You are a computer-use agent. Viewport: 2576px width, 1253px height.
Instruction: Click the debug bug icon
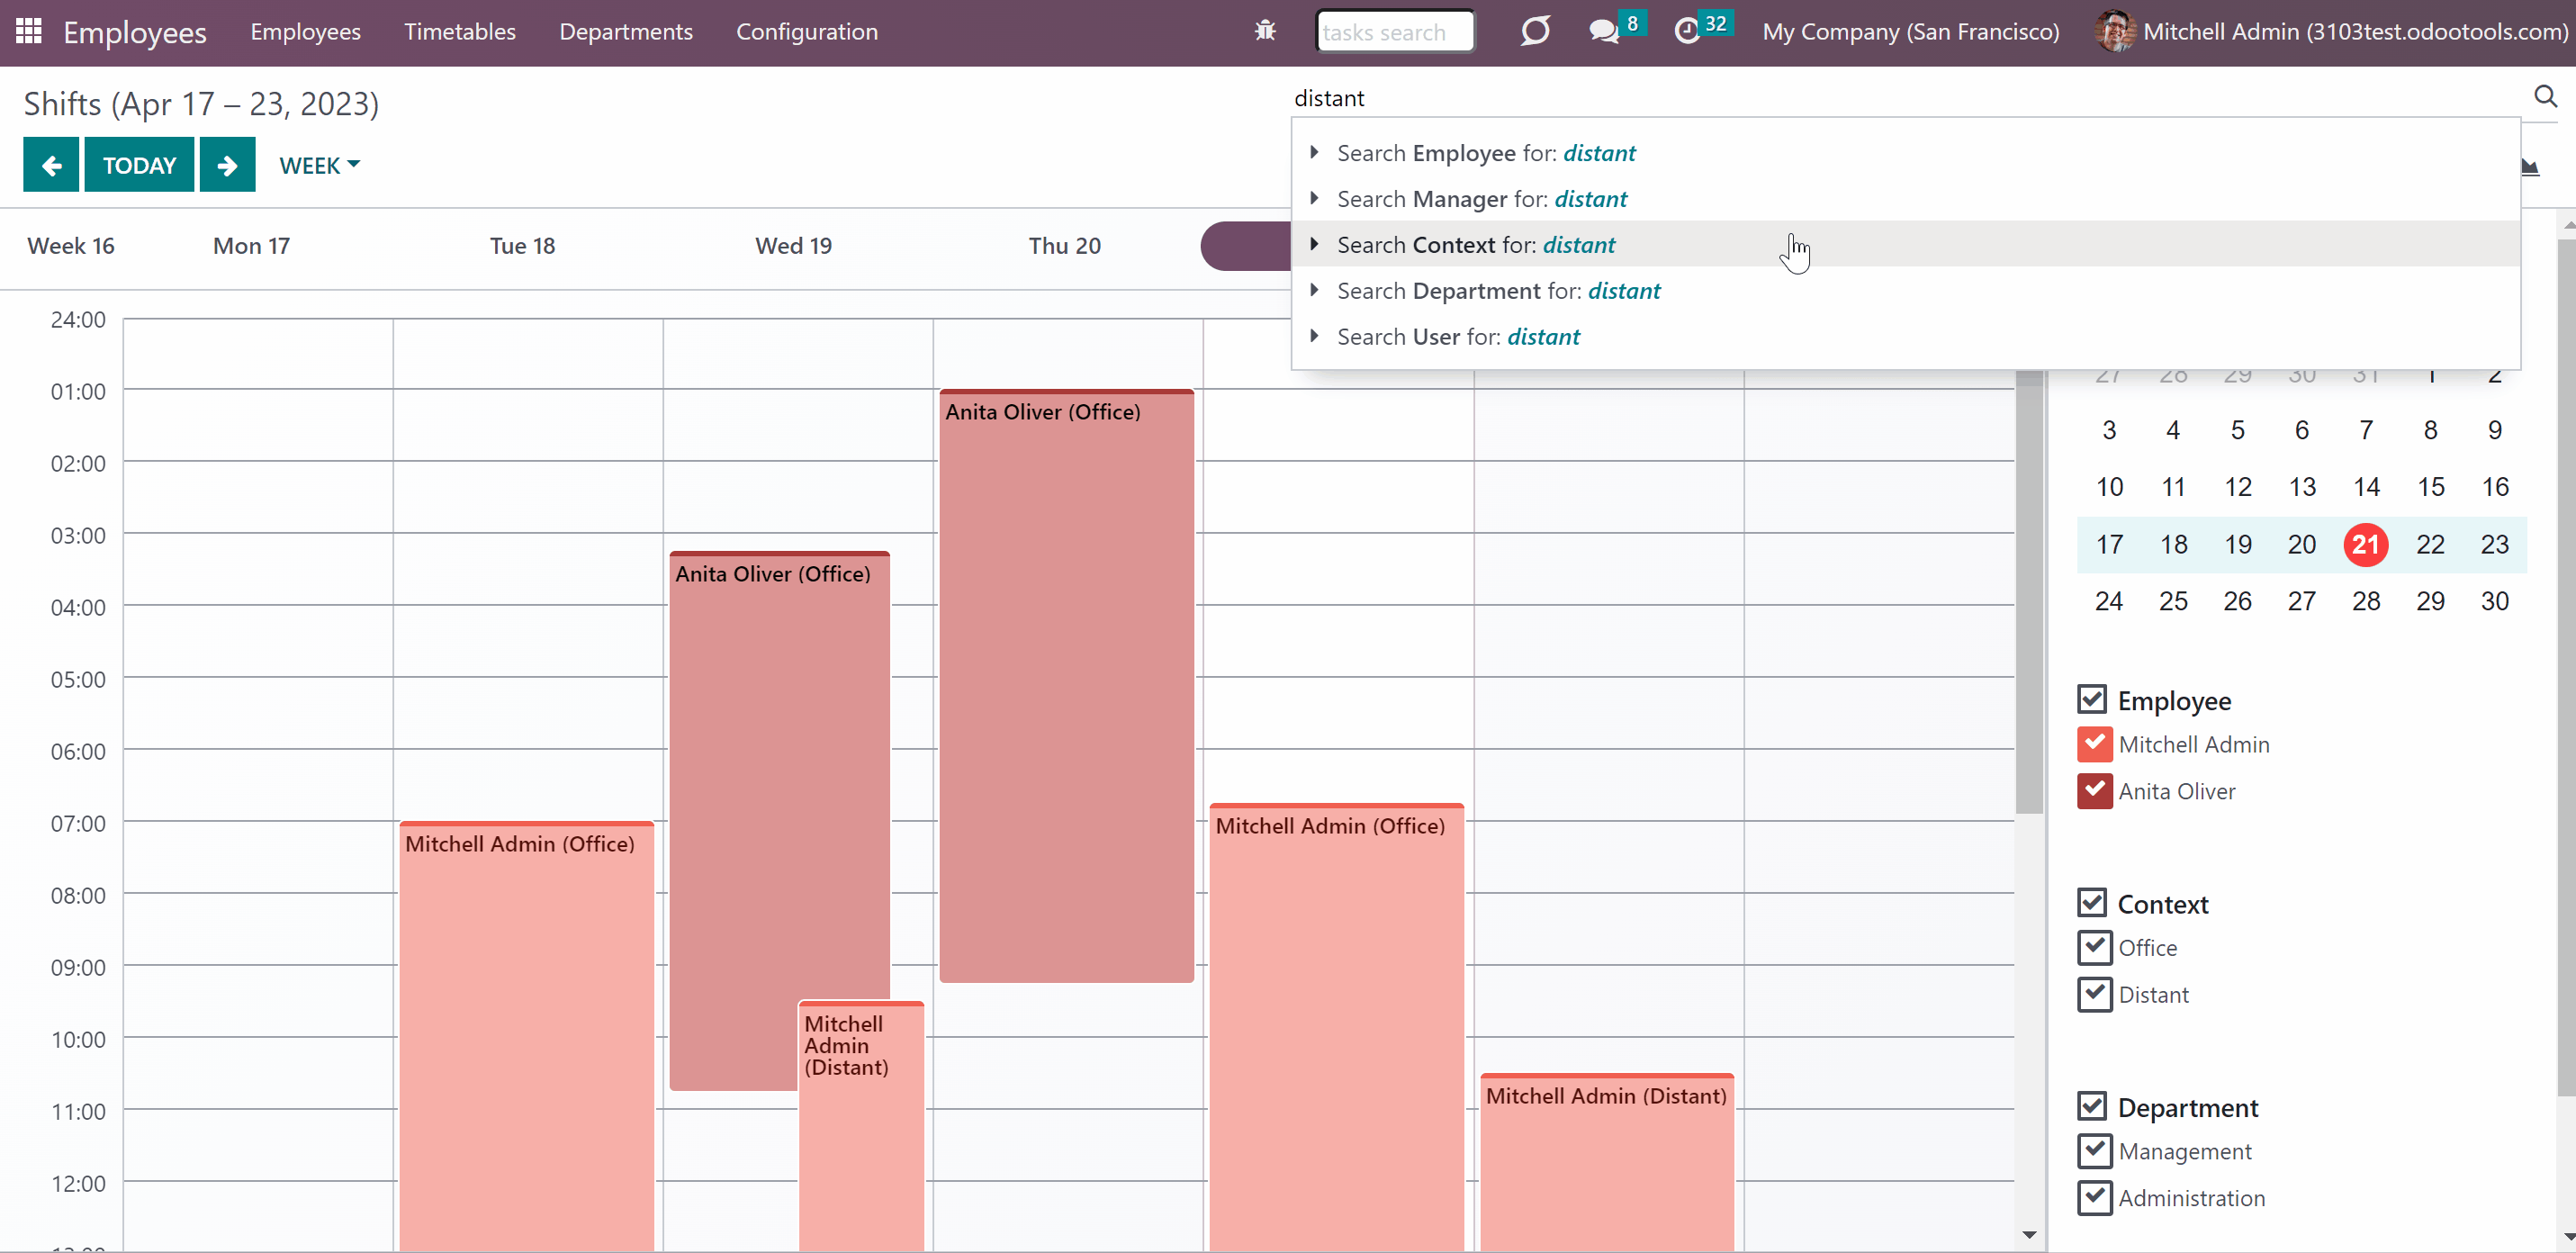(1265, 31)
